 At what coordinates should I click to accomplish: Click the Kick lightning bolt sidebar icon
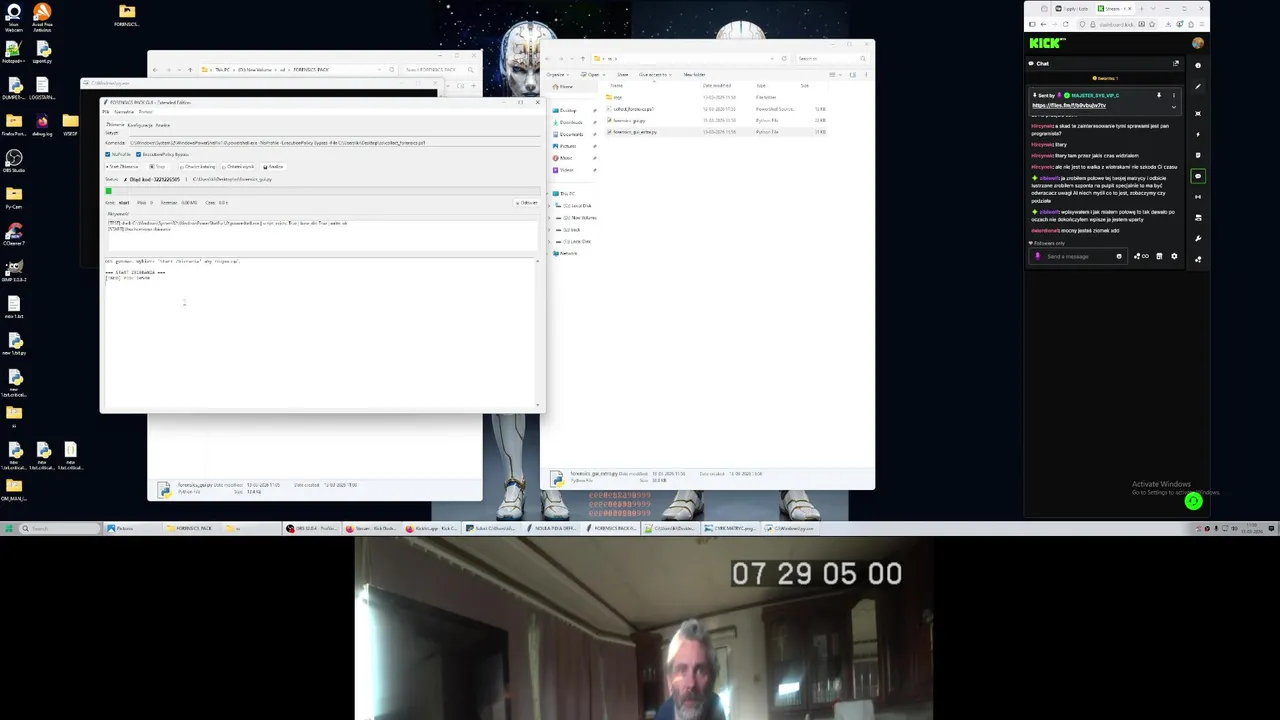[x=1198, y=134]
